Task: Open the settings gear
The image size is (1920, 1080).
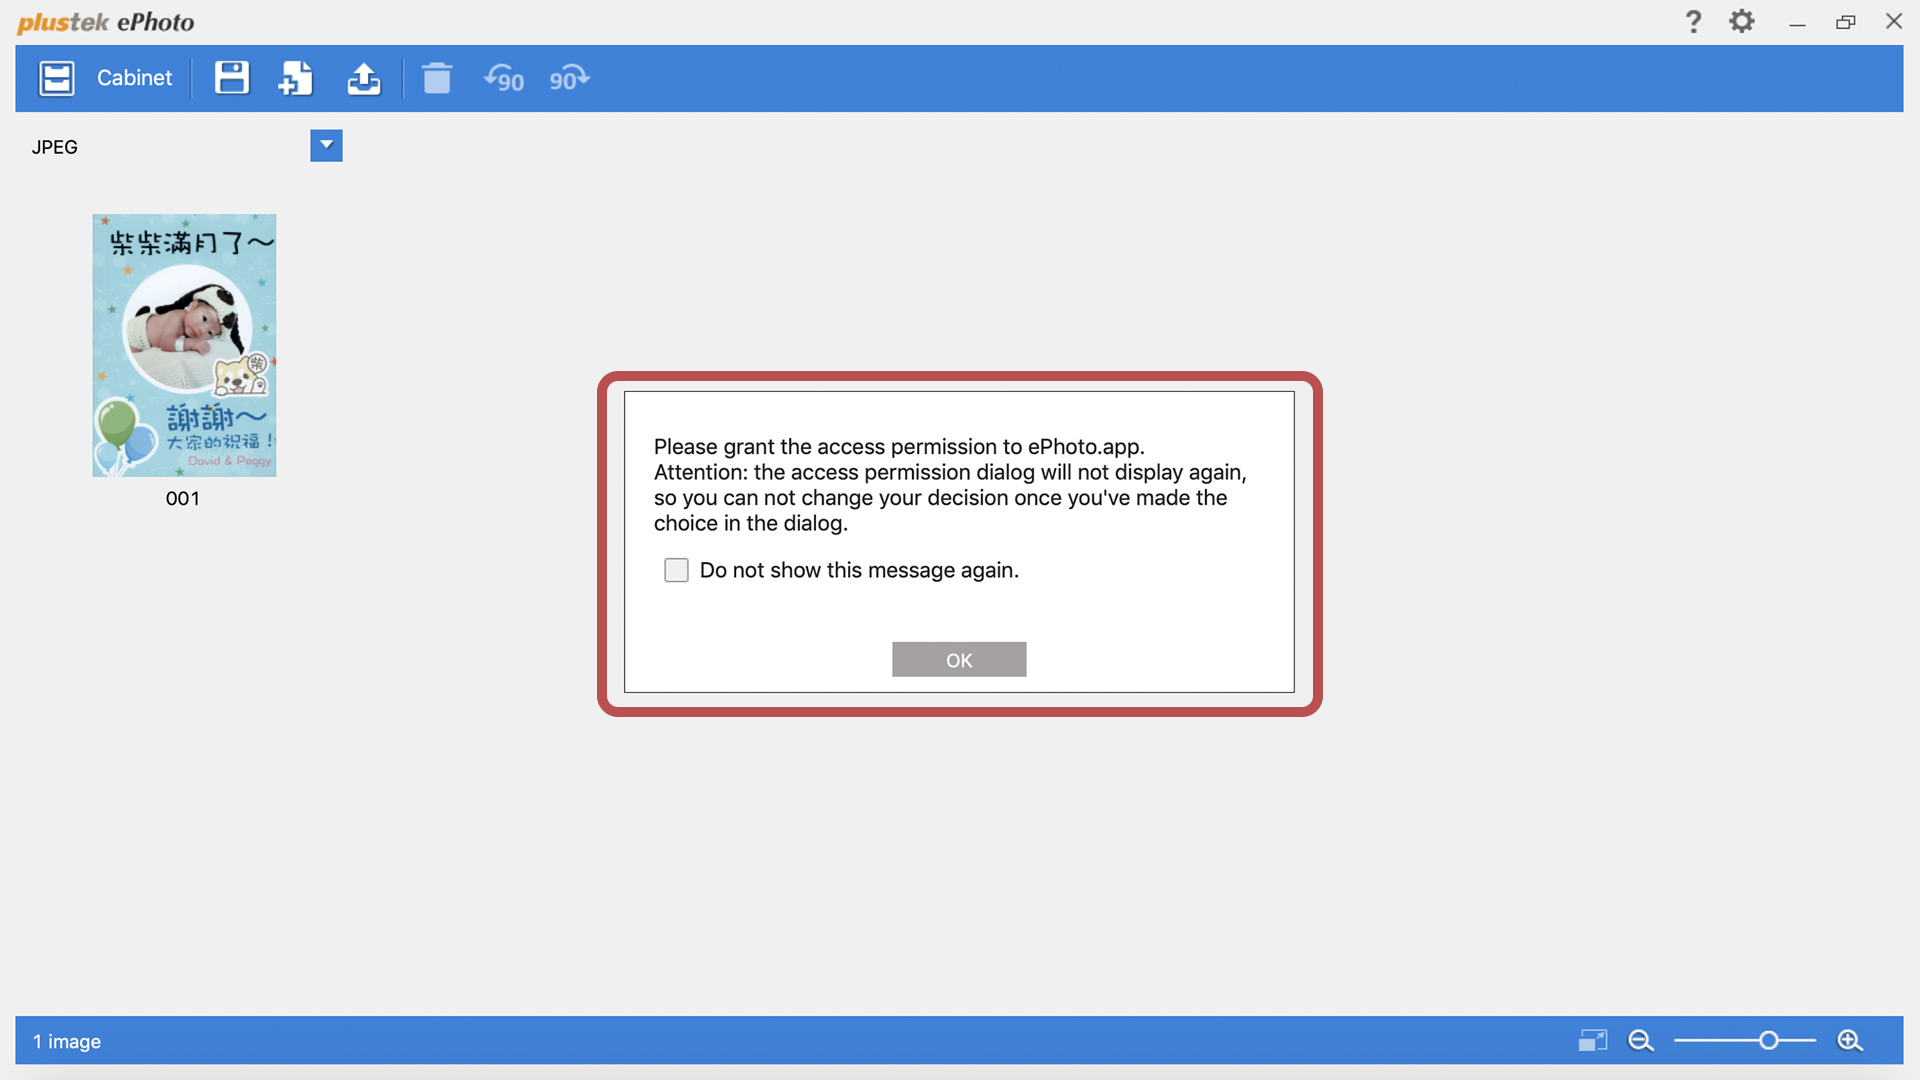Action: point(1742,22)
